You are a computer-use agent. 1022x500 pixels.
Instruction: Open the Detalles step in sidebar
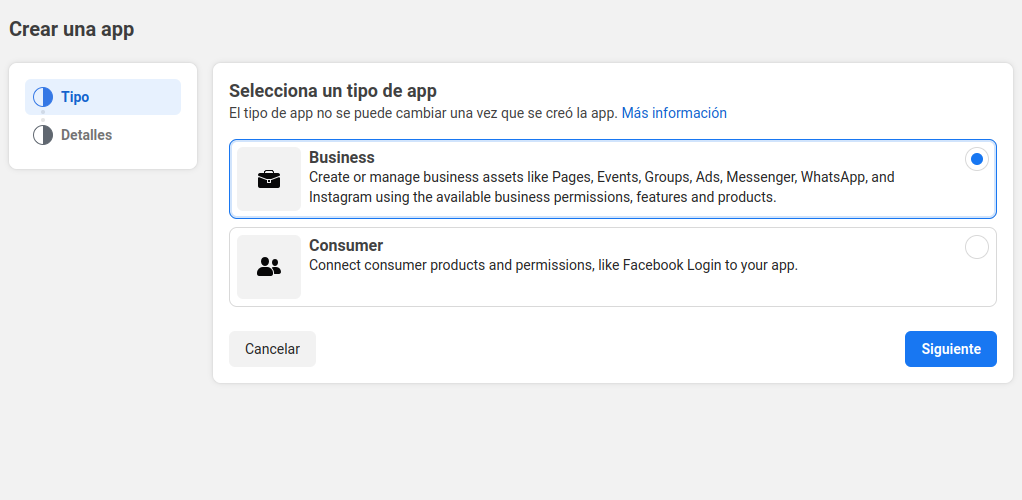[103, 135]
